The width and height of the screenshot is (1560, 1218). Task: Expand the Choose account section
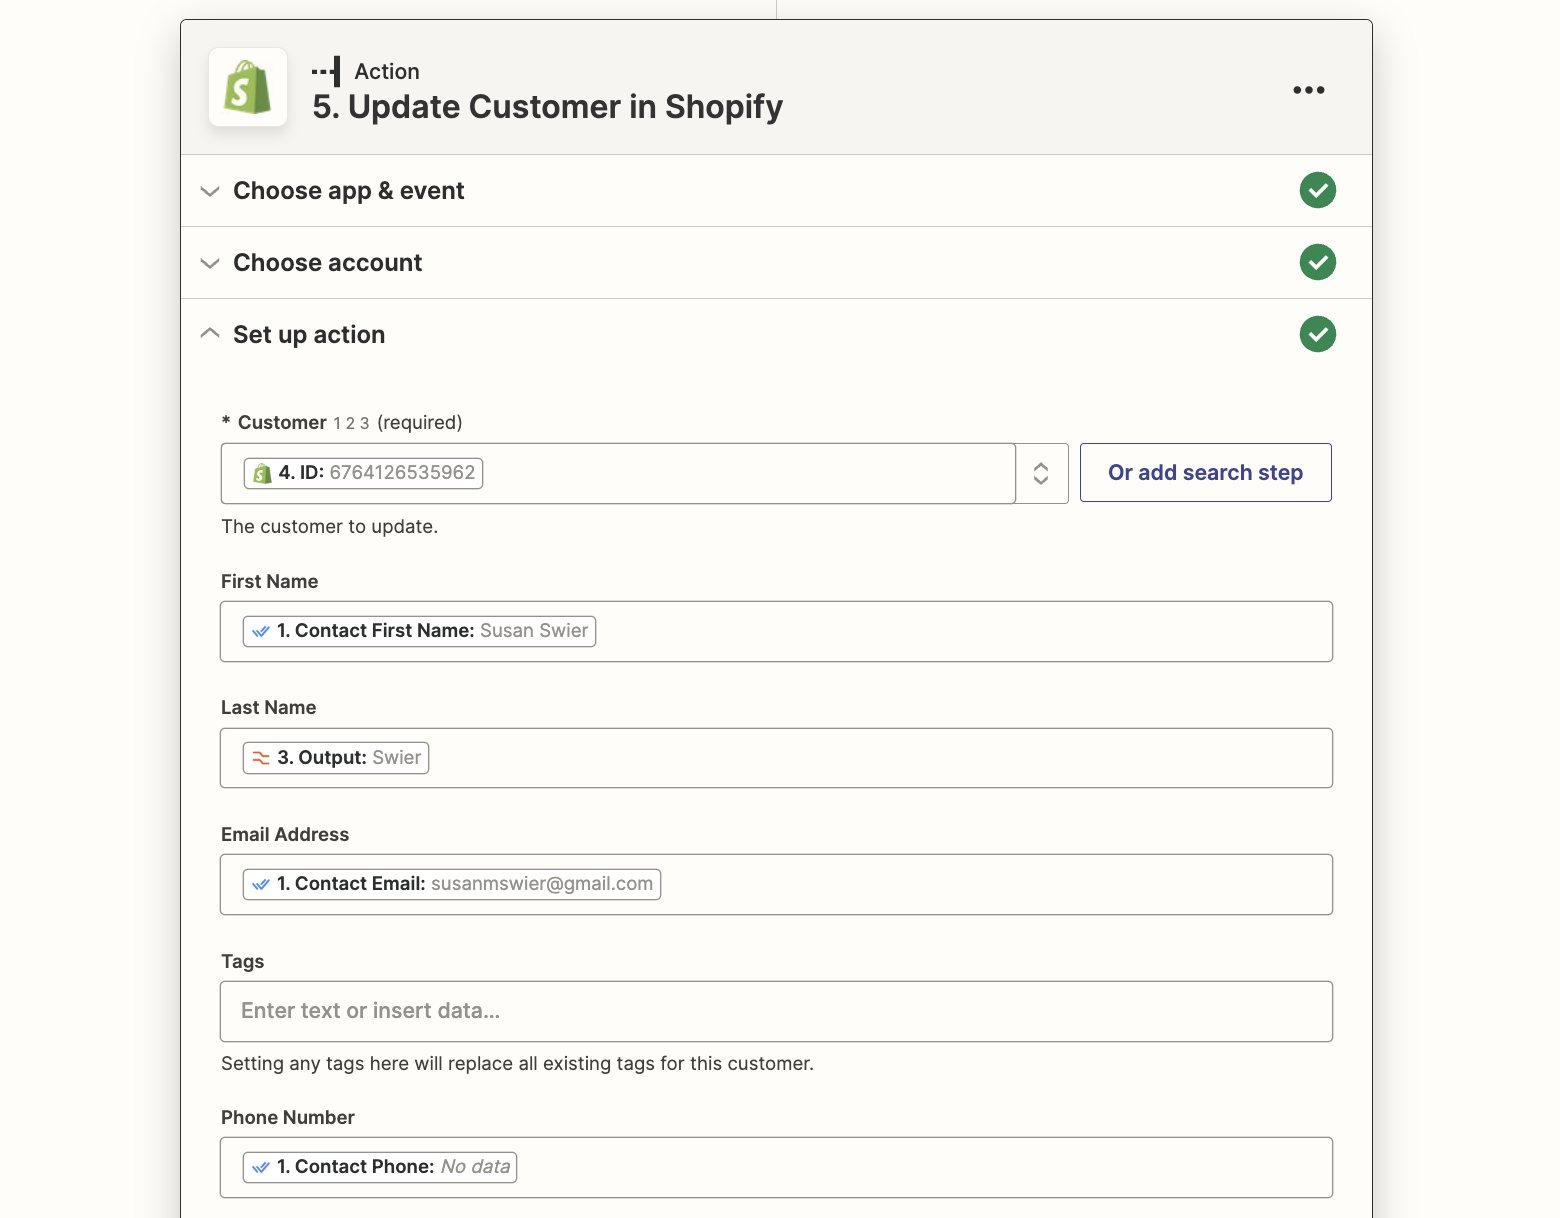(327, 263)
